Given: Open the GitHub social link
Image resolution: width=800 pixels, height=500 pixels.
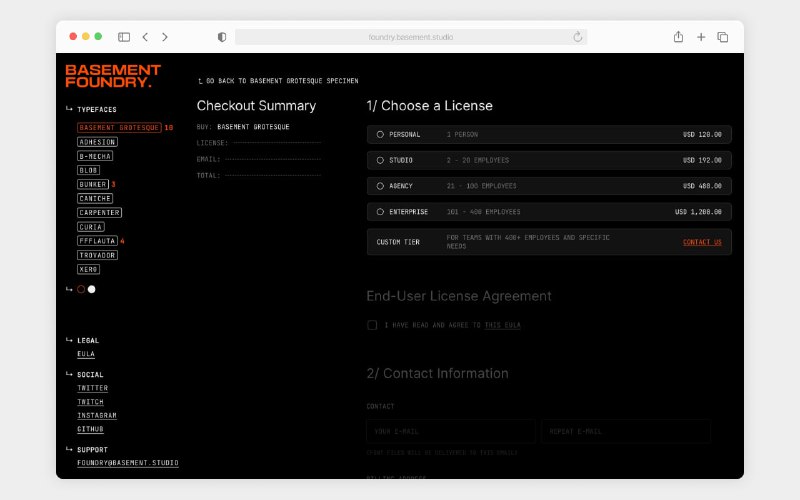Looking at the screenshot, I should (x=90, y=429).
